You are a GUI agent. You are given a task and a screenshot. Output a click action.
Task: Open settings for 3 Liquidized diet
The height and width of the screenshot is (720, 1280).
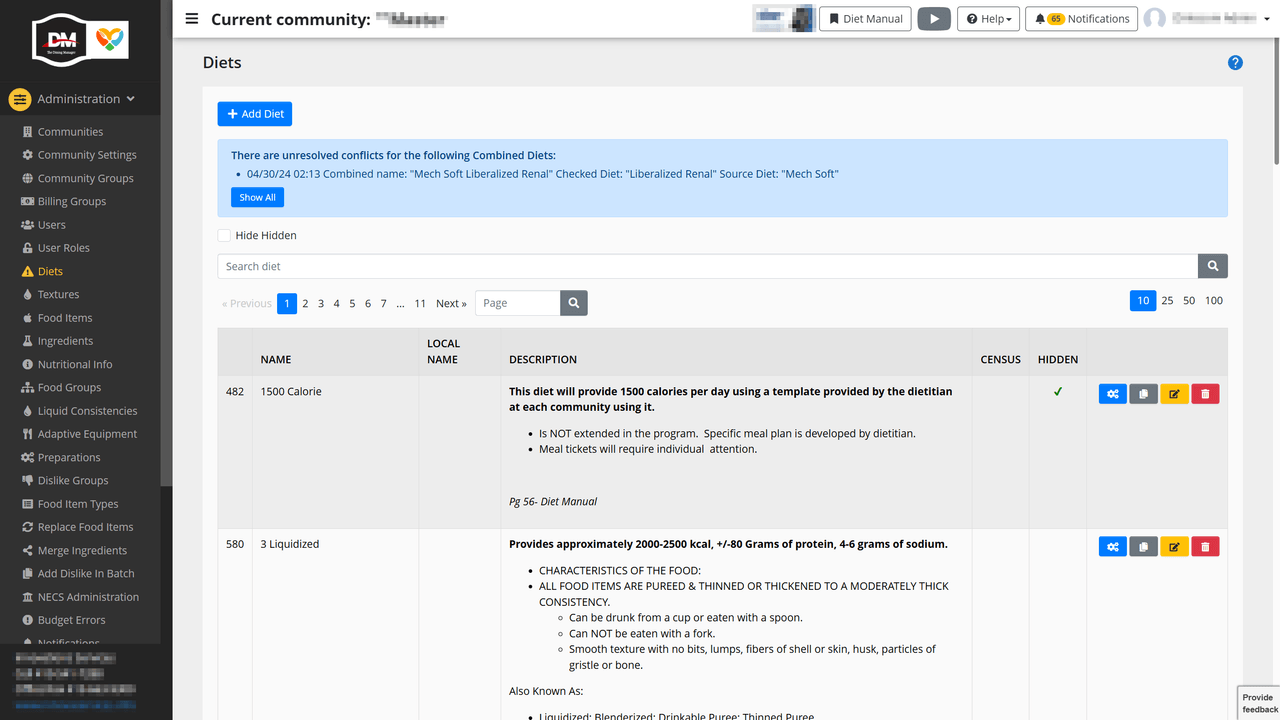click(1112, 547)
